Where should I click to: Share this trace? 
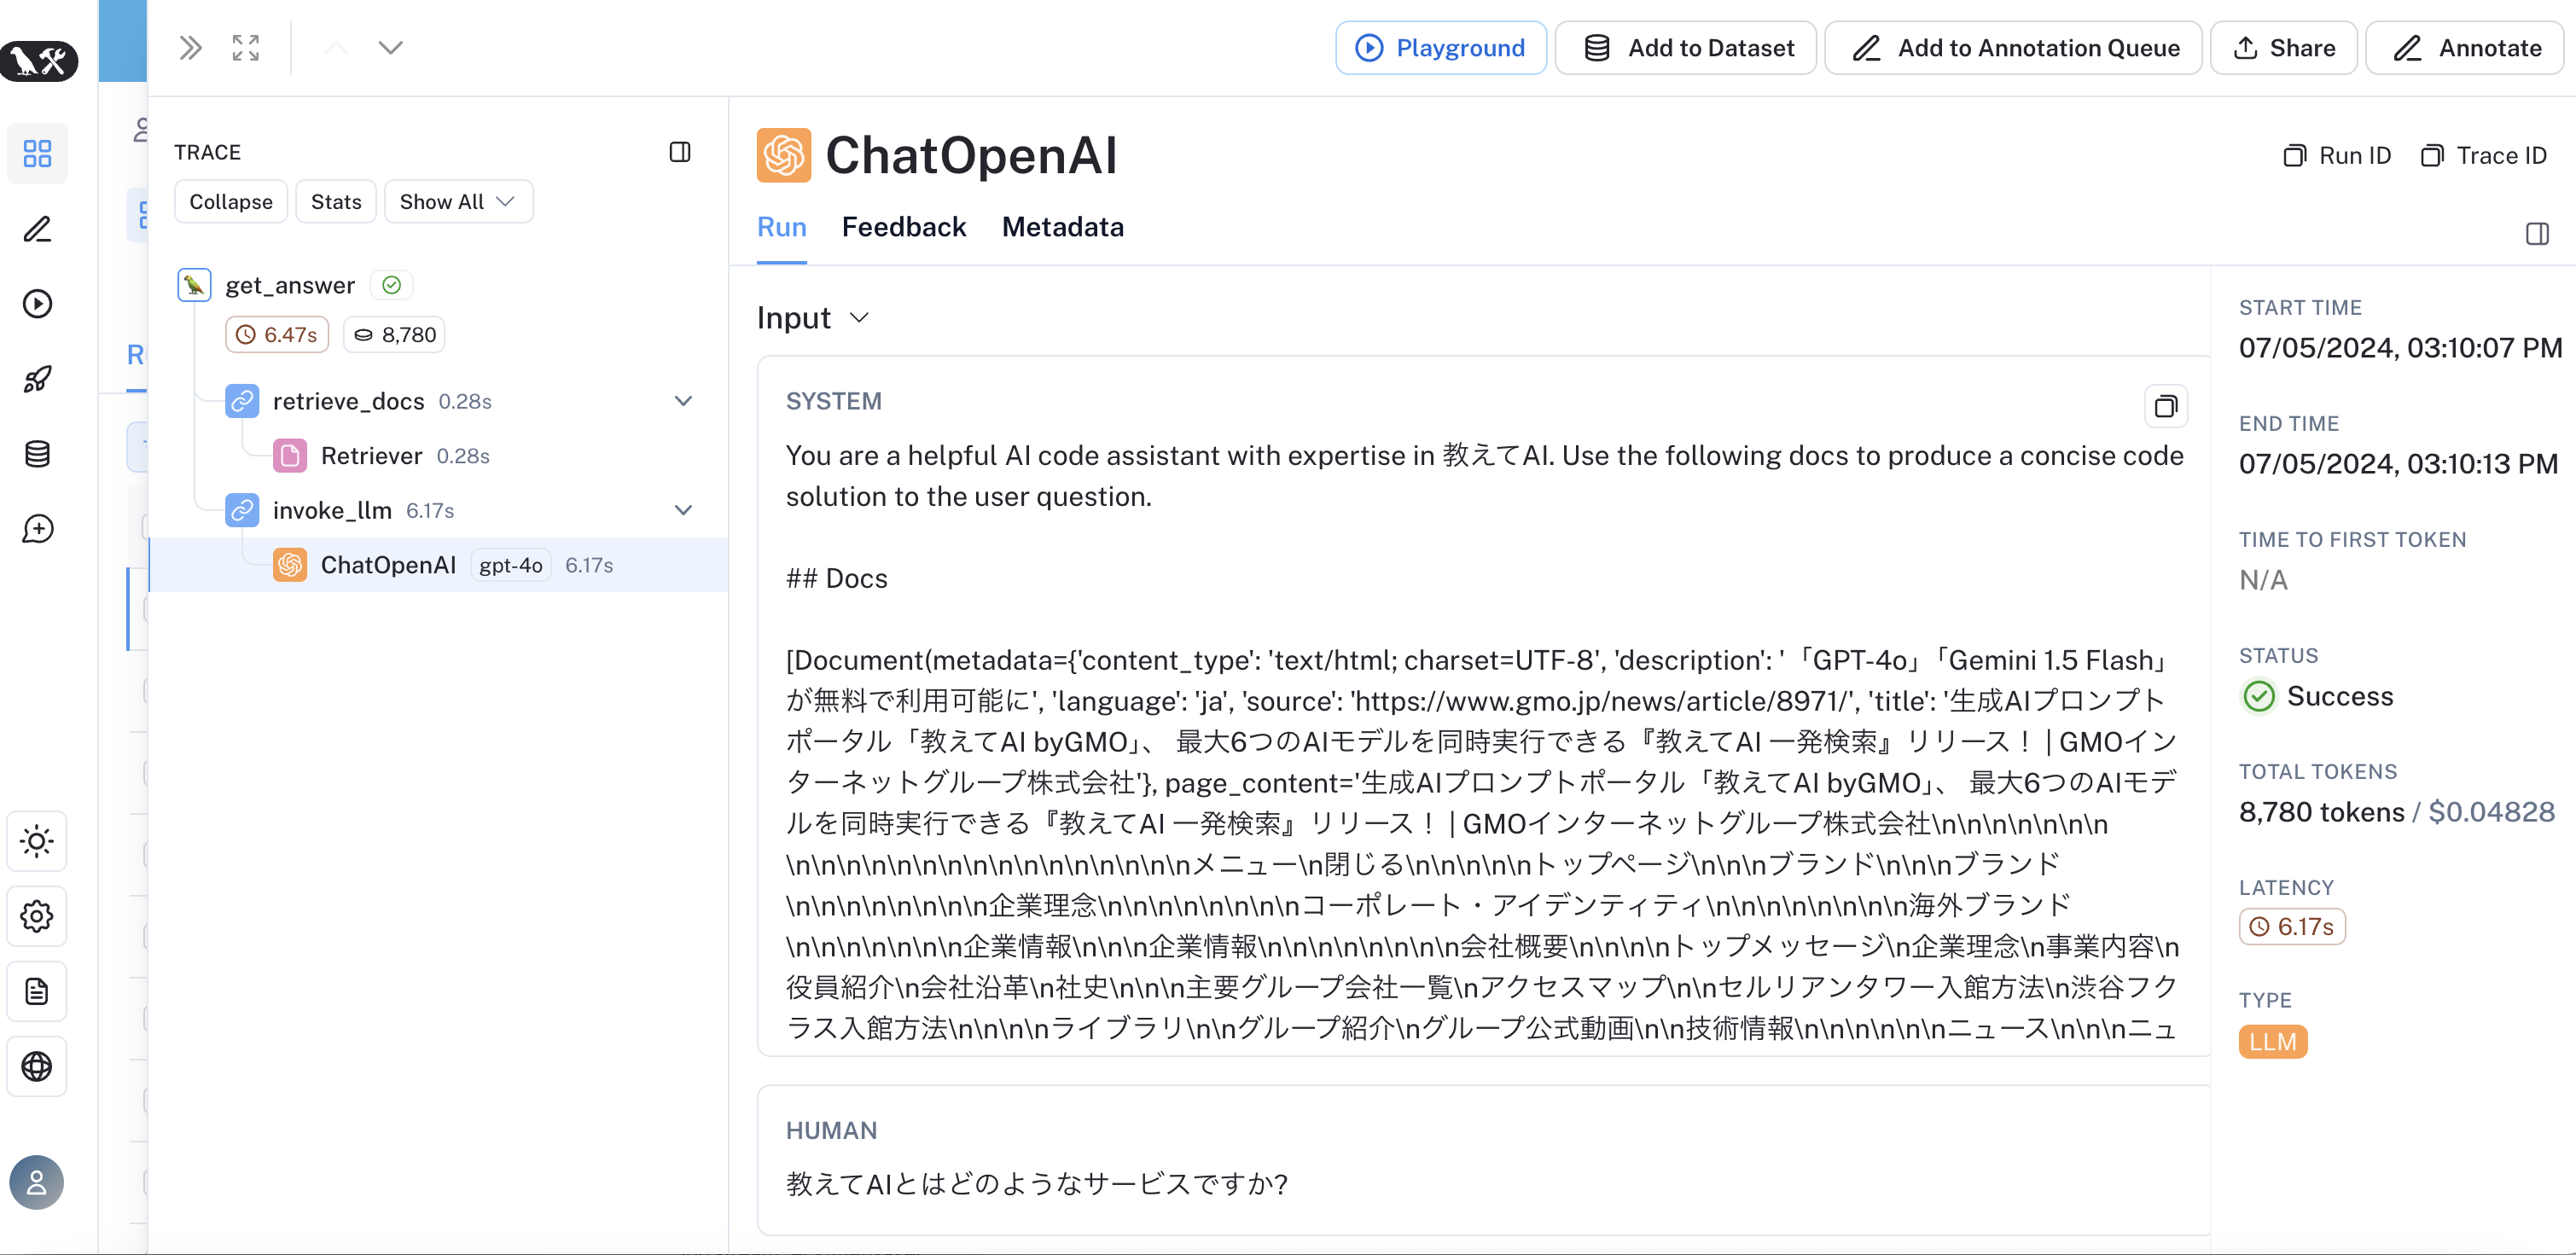tap(2284, 48)
